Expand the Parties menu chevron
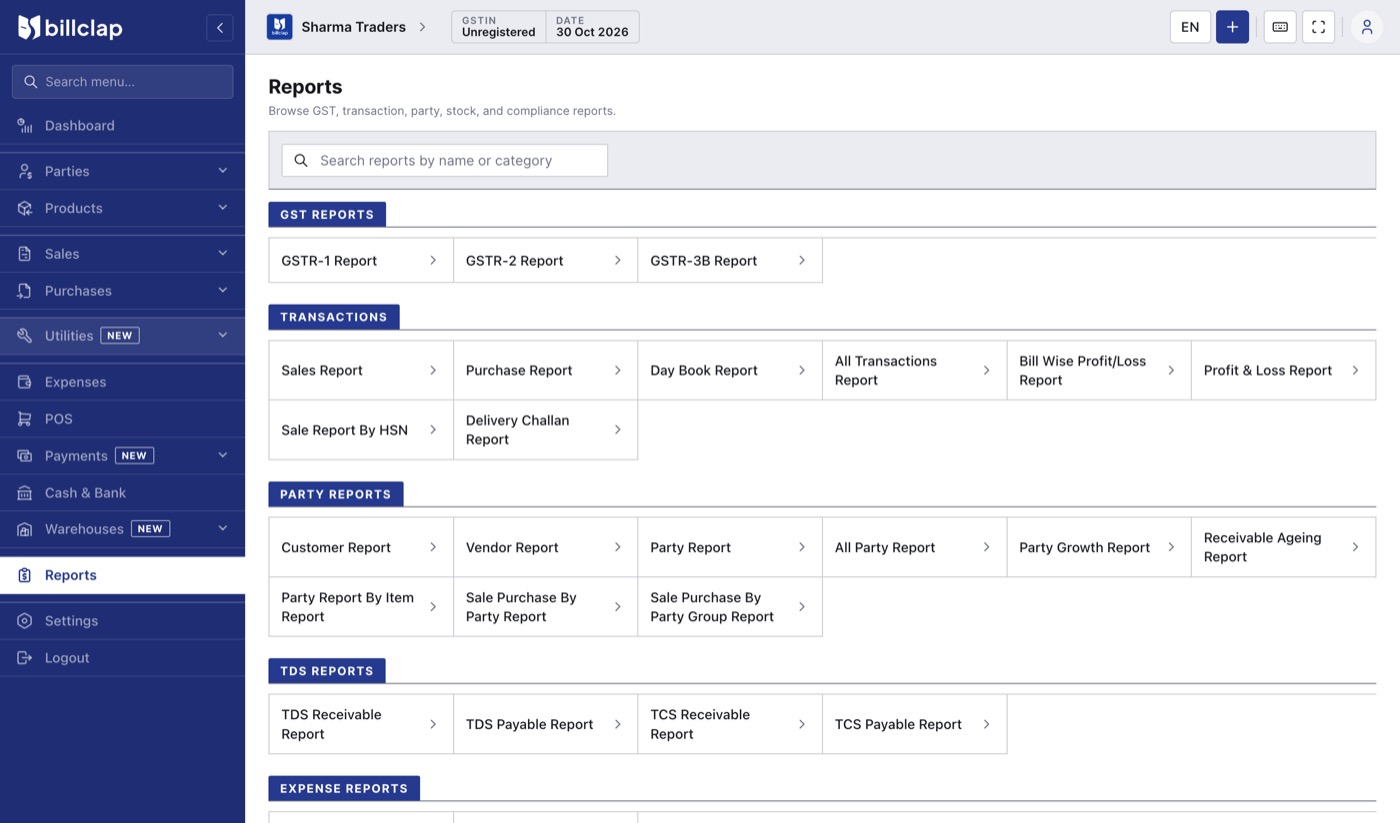 (223, 171)
